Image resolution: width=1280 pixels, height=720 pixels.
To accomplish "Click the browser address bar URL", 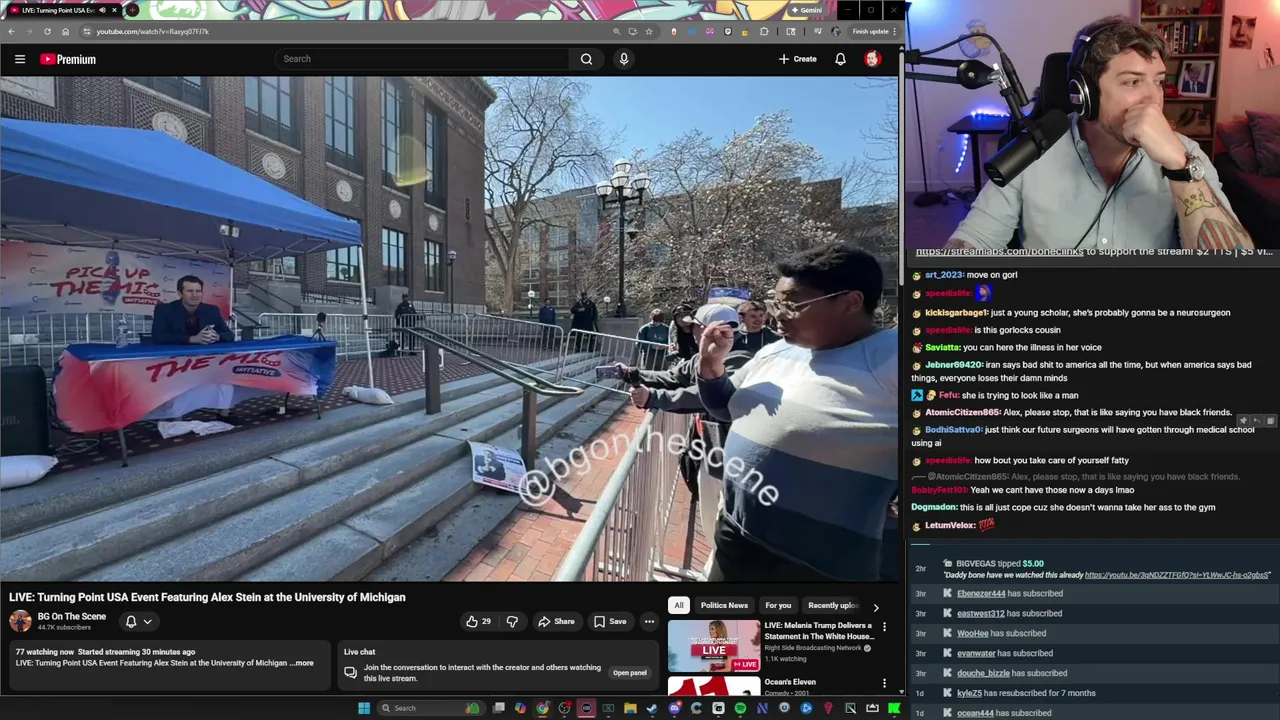I will [152, 31].
